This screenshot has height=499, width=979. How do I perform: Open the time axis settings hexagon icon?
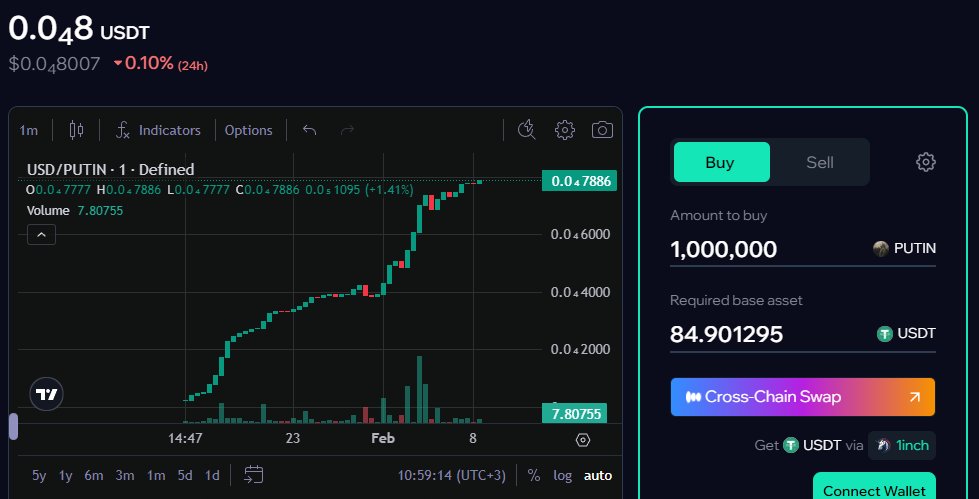(582, 440)
